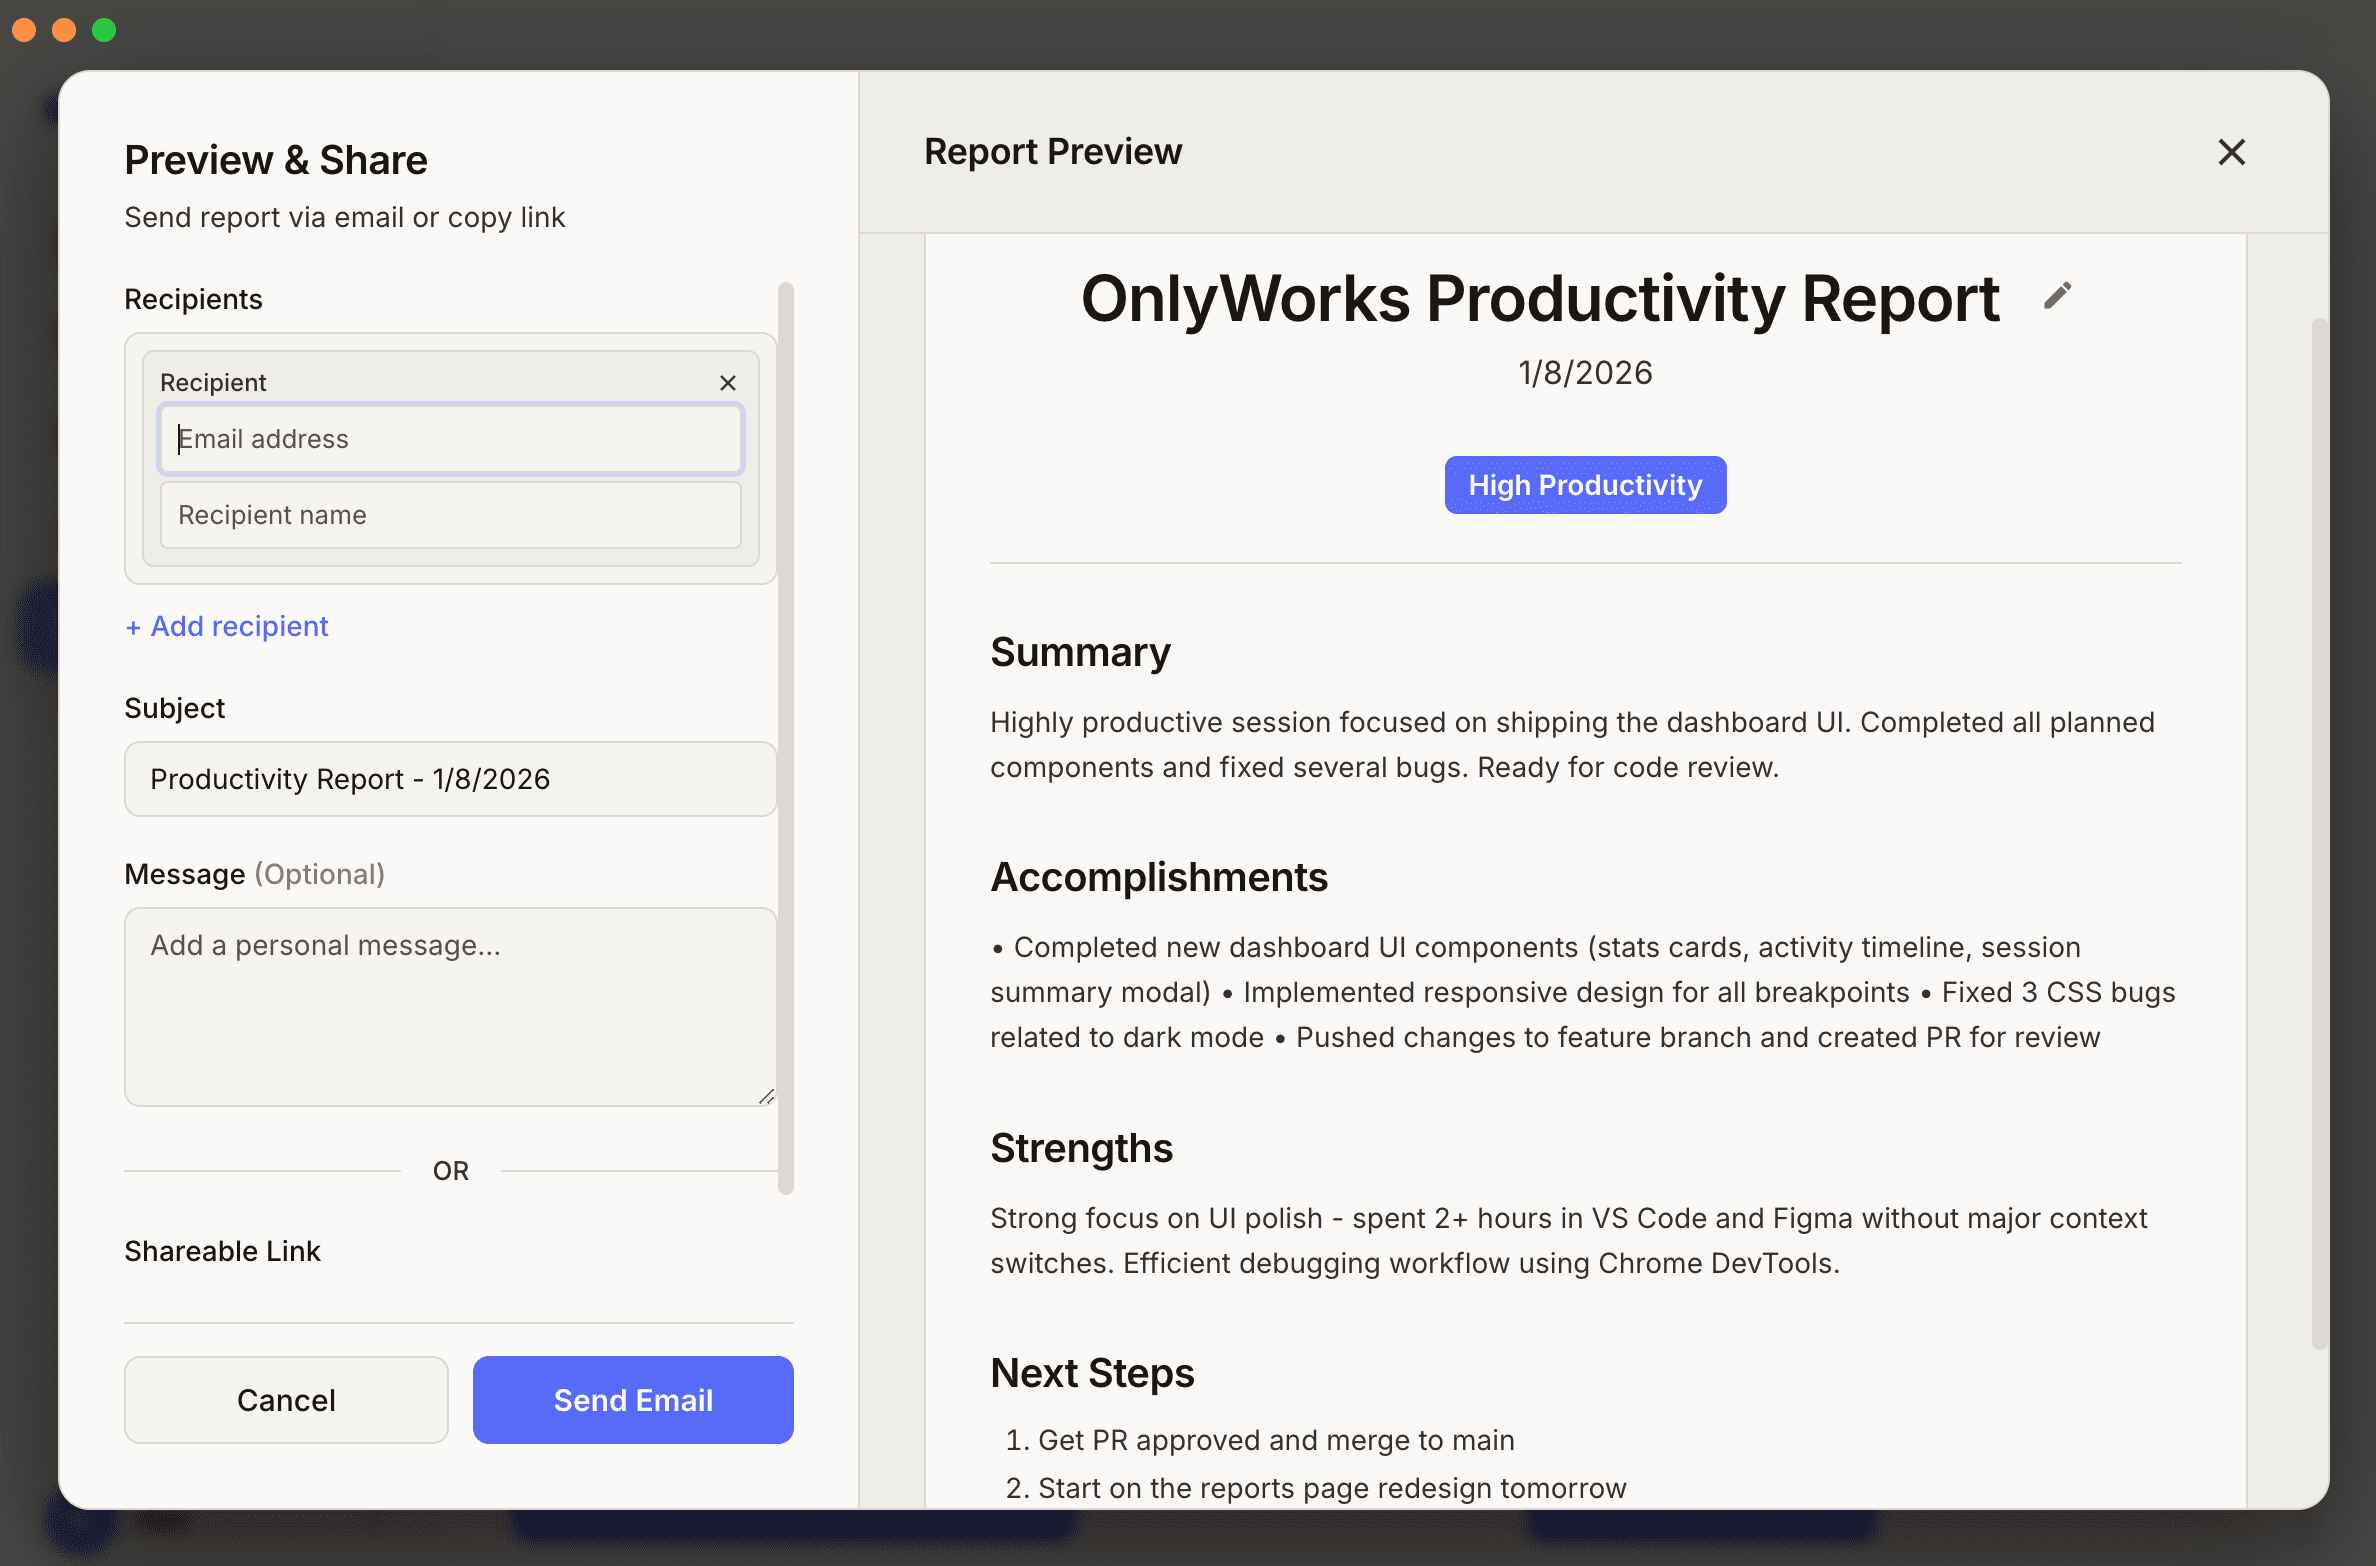Click the Recipient name field
This screenshot has width=2376, height=1566.
click(450, 514)
